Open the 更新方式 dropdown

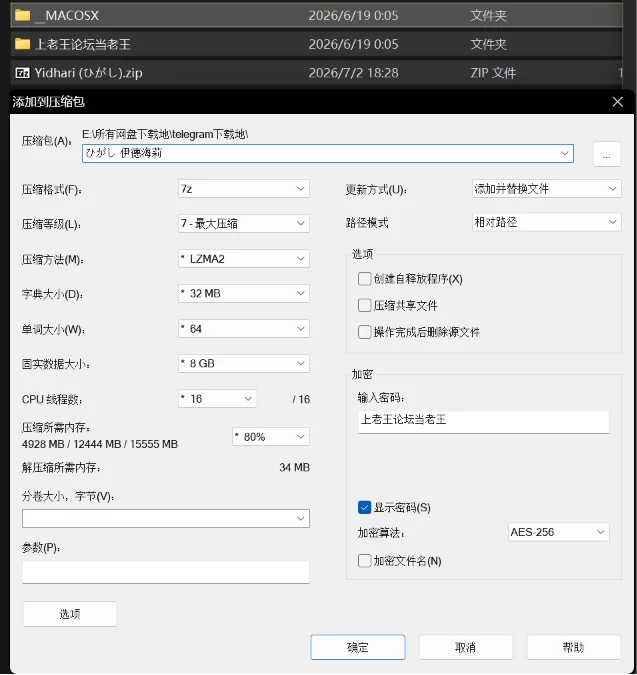click(x=546, y=189)
